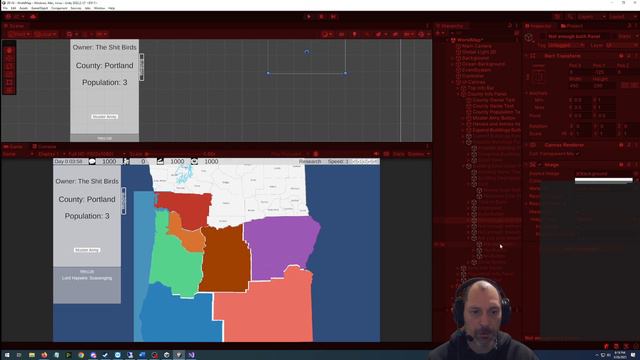The image size is (640, 360).
Task: Select Global Light 2D in Hierarchy
Action: [479, 52]
